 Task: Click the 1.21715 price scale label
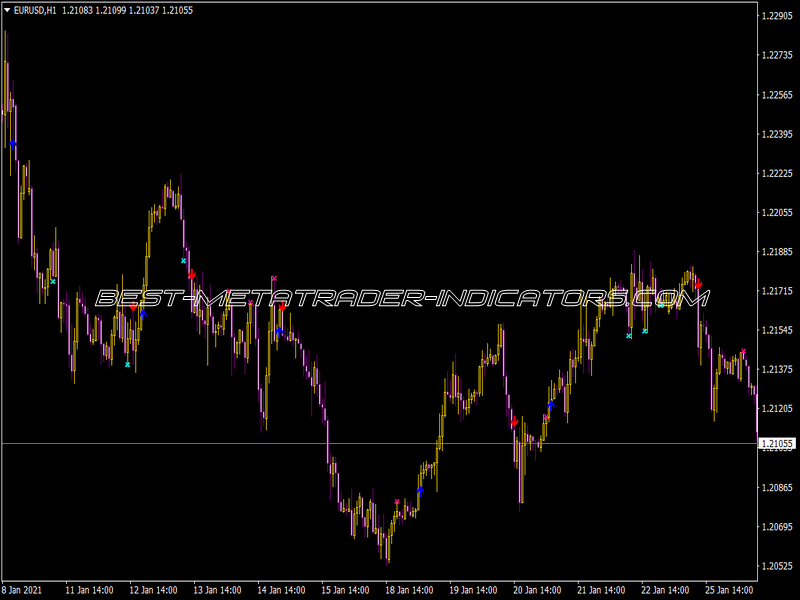(777, 291)
